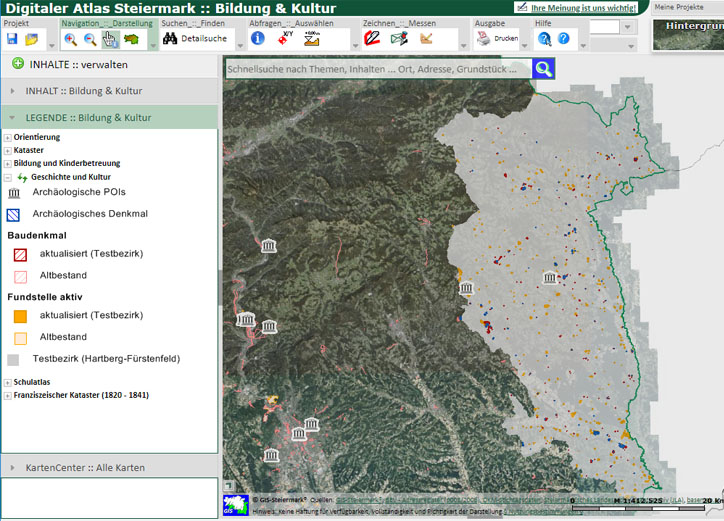724x521 pixels.
Task: Click the museum marker inside the grey Testbezirk
Action: [549, 278]
